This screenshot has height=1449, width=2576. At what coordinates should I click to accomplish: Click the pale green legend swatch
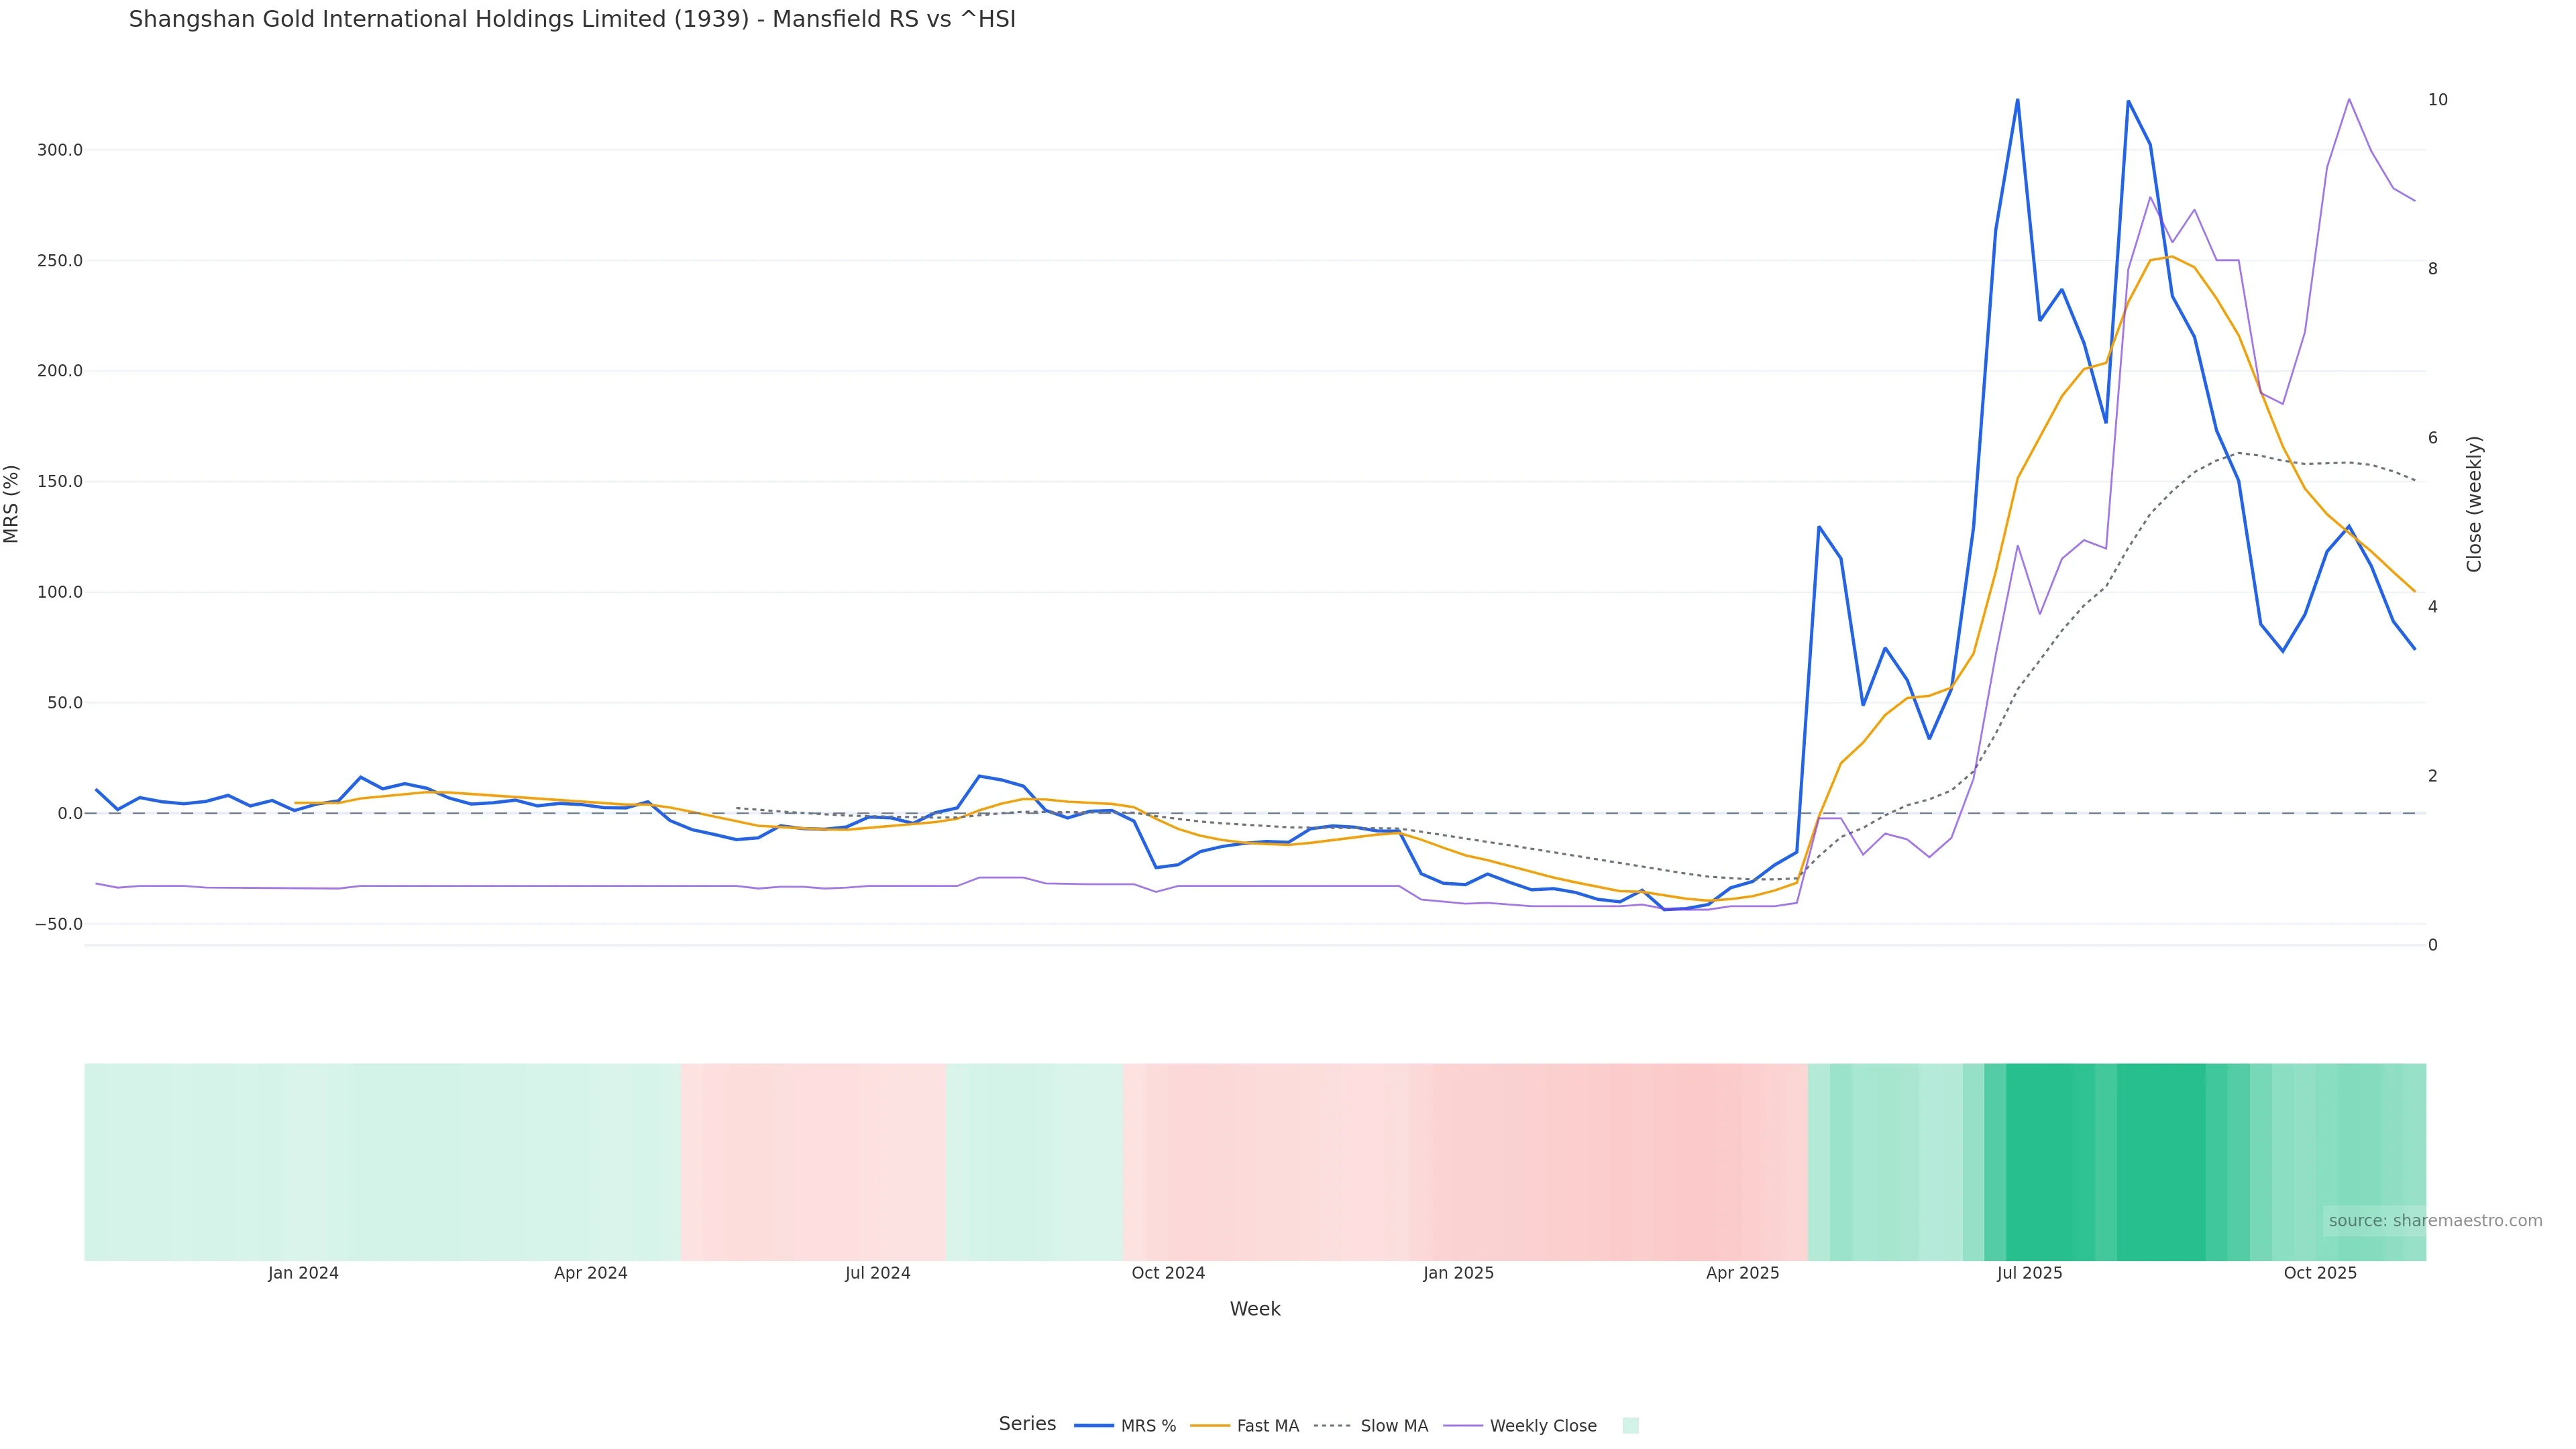1630,1426
